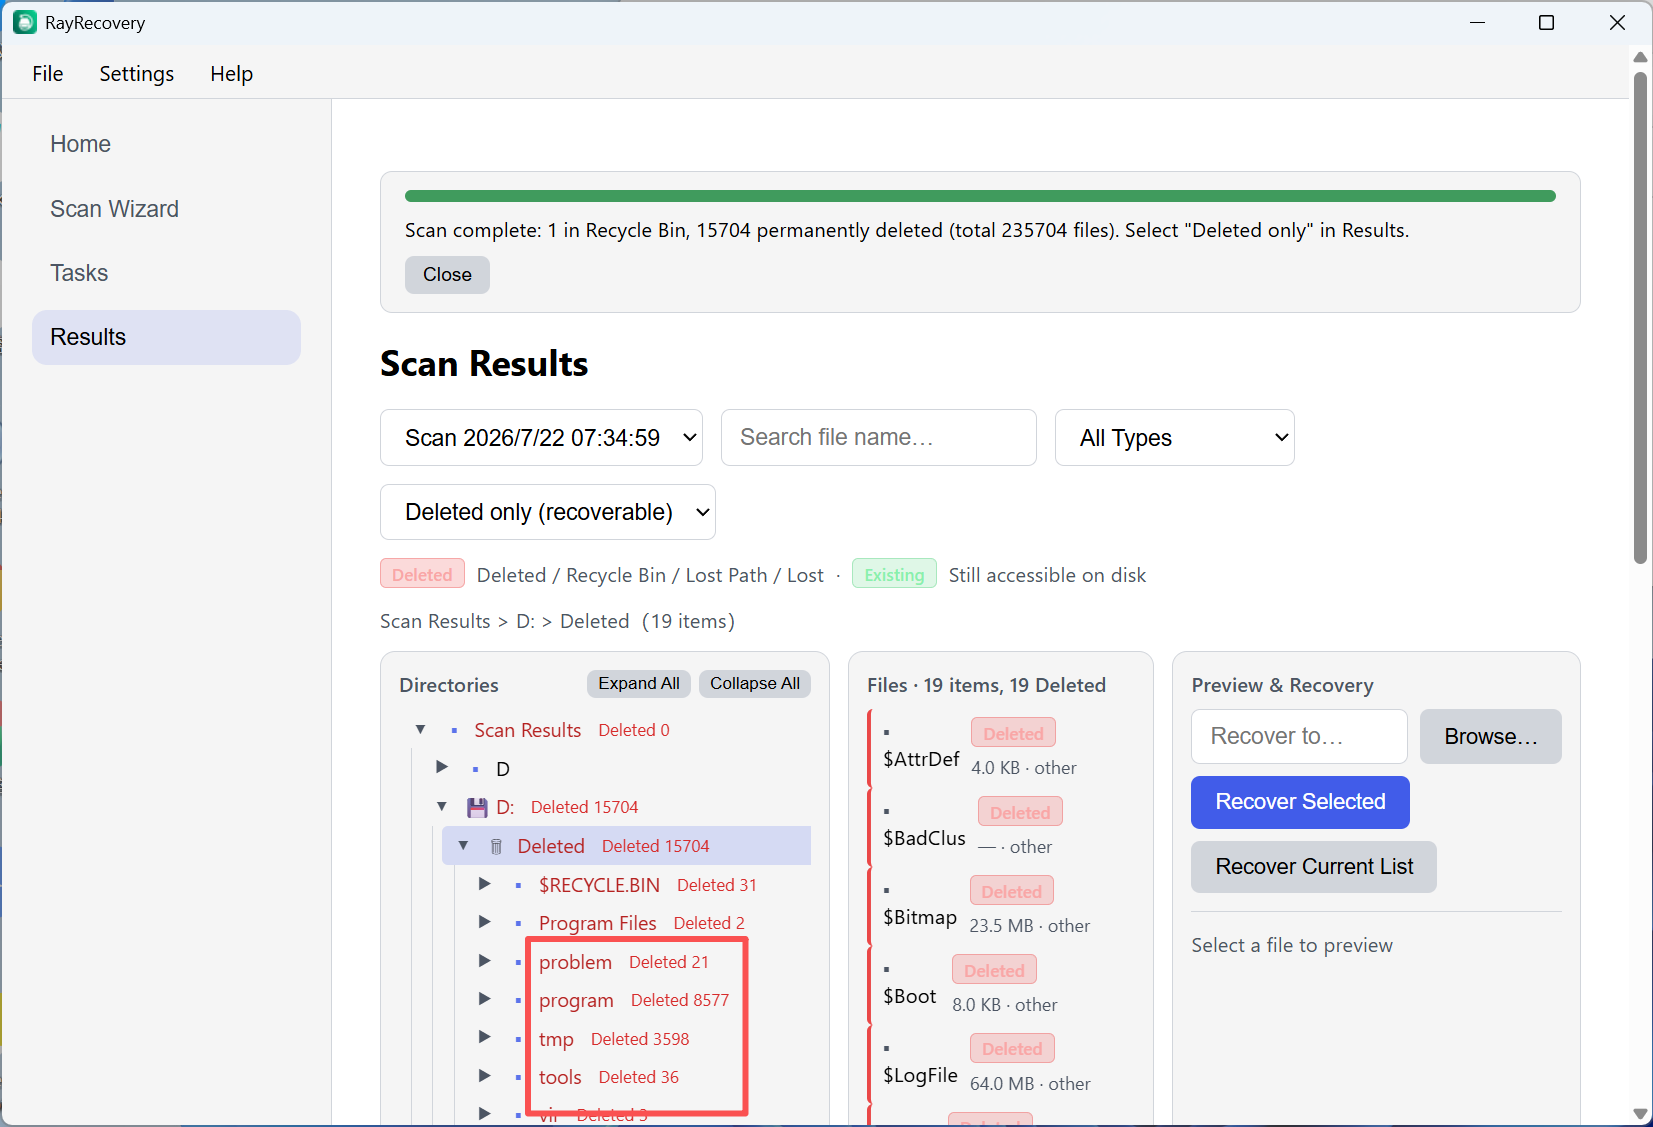Screen dimensions: 1653x1127
Task: Click the scrollbar down arrow
Action: coord(1640,1113)
